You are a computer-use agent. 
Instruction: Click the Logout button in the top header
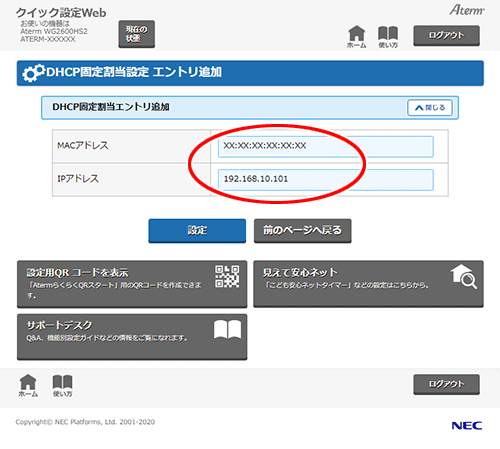click(x=446, y=35)
